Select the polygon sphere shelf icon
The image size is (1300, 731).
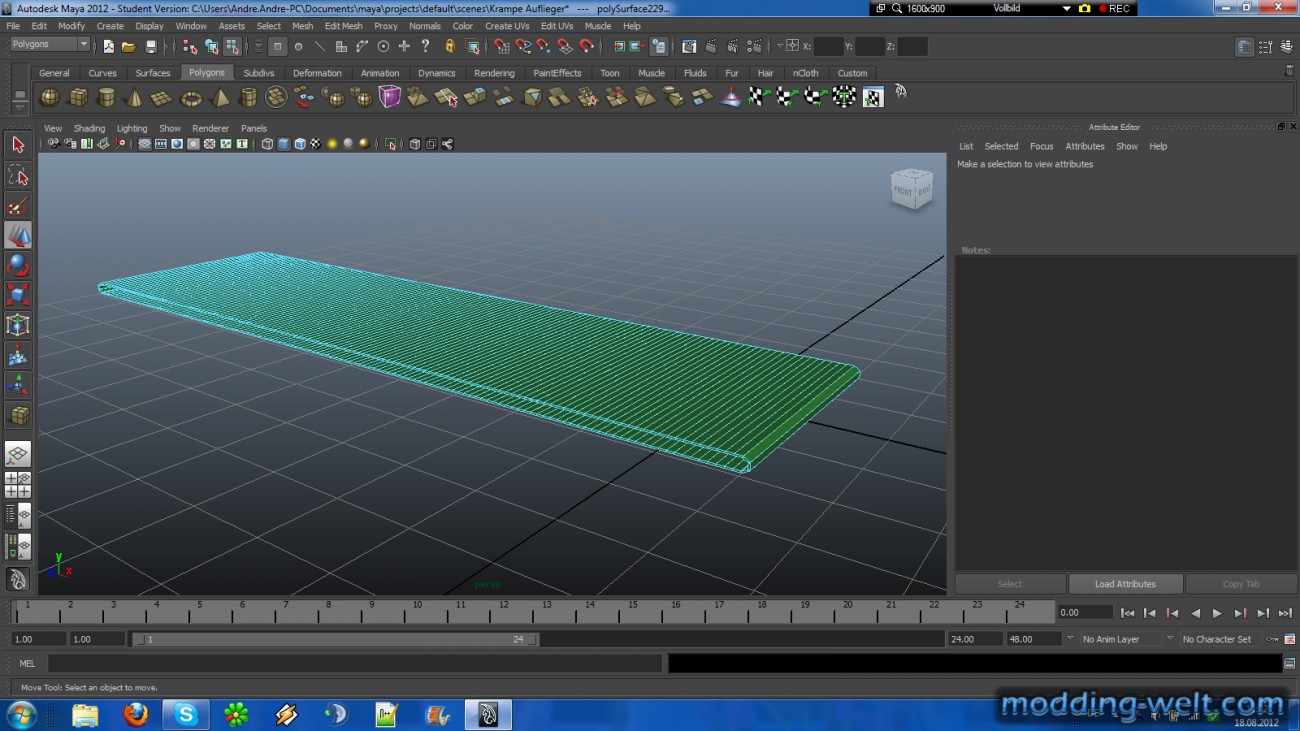49,97
